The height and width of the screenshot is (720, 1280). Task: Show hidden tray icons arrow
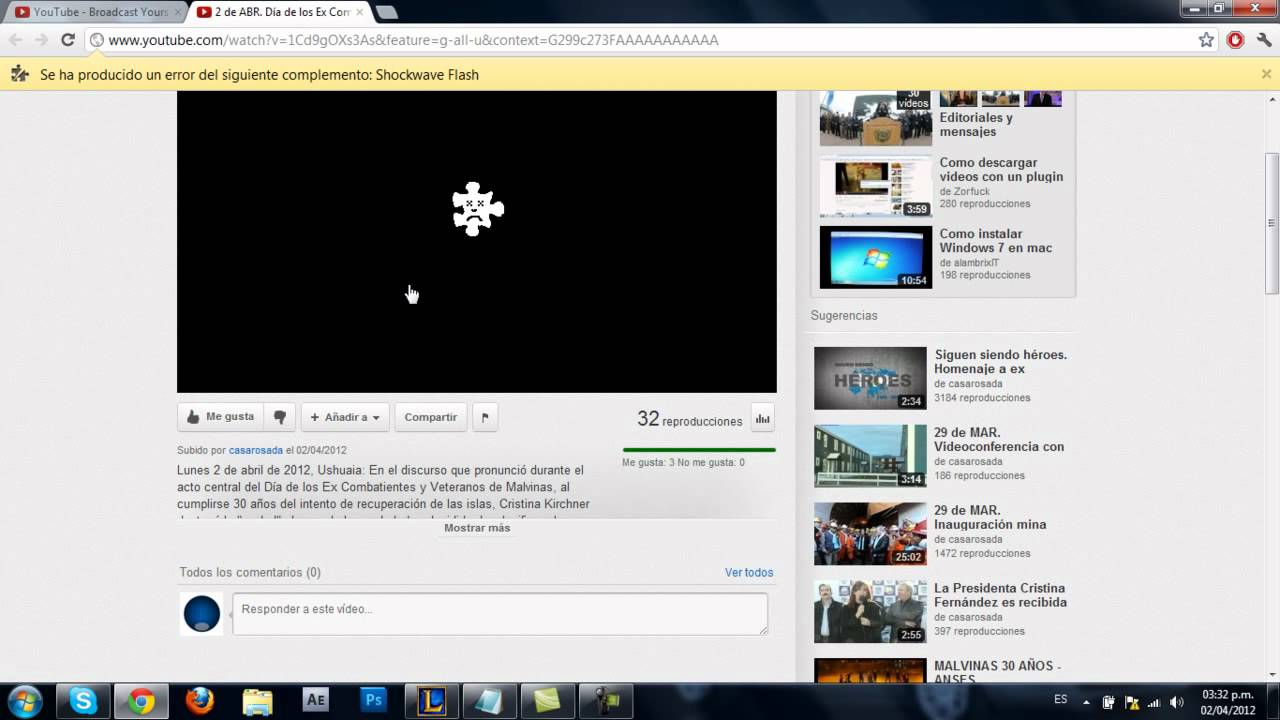1087,702
